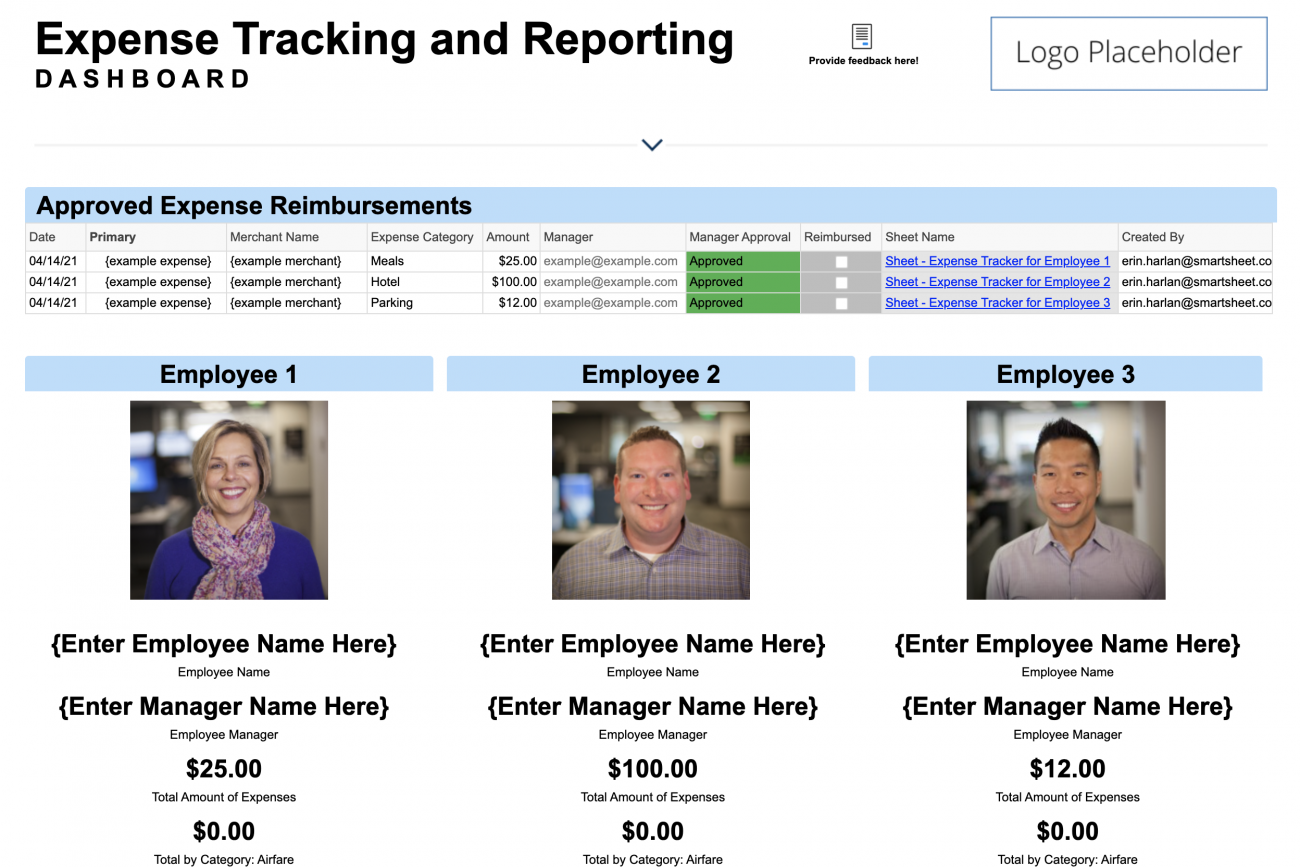Toggle the Reimbursed checkbox for the Meals expense

(841, 261)
